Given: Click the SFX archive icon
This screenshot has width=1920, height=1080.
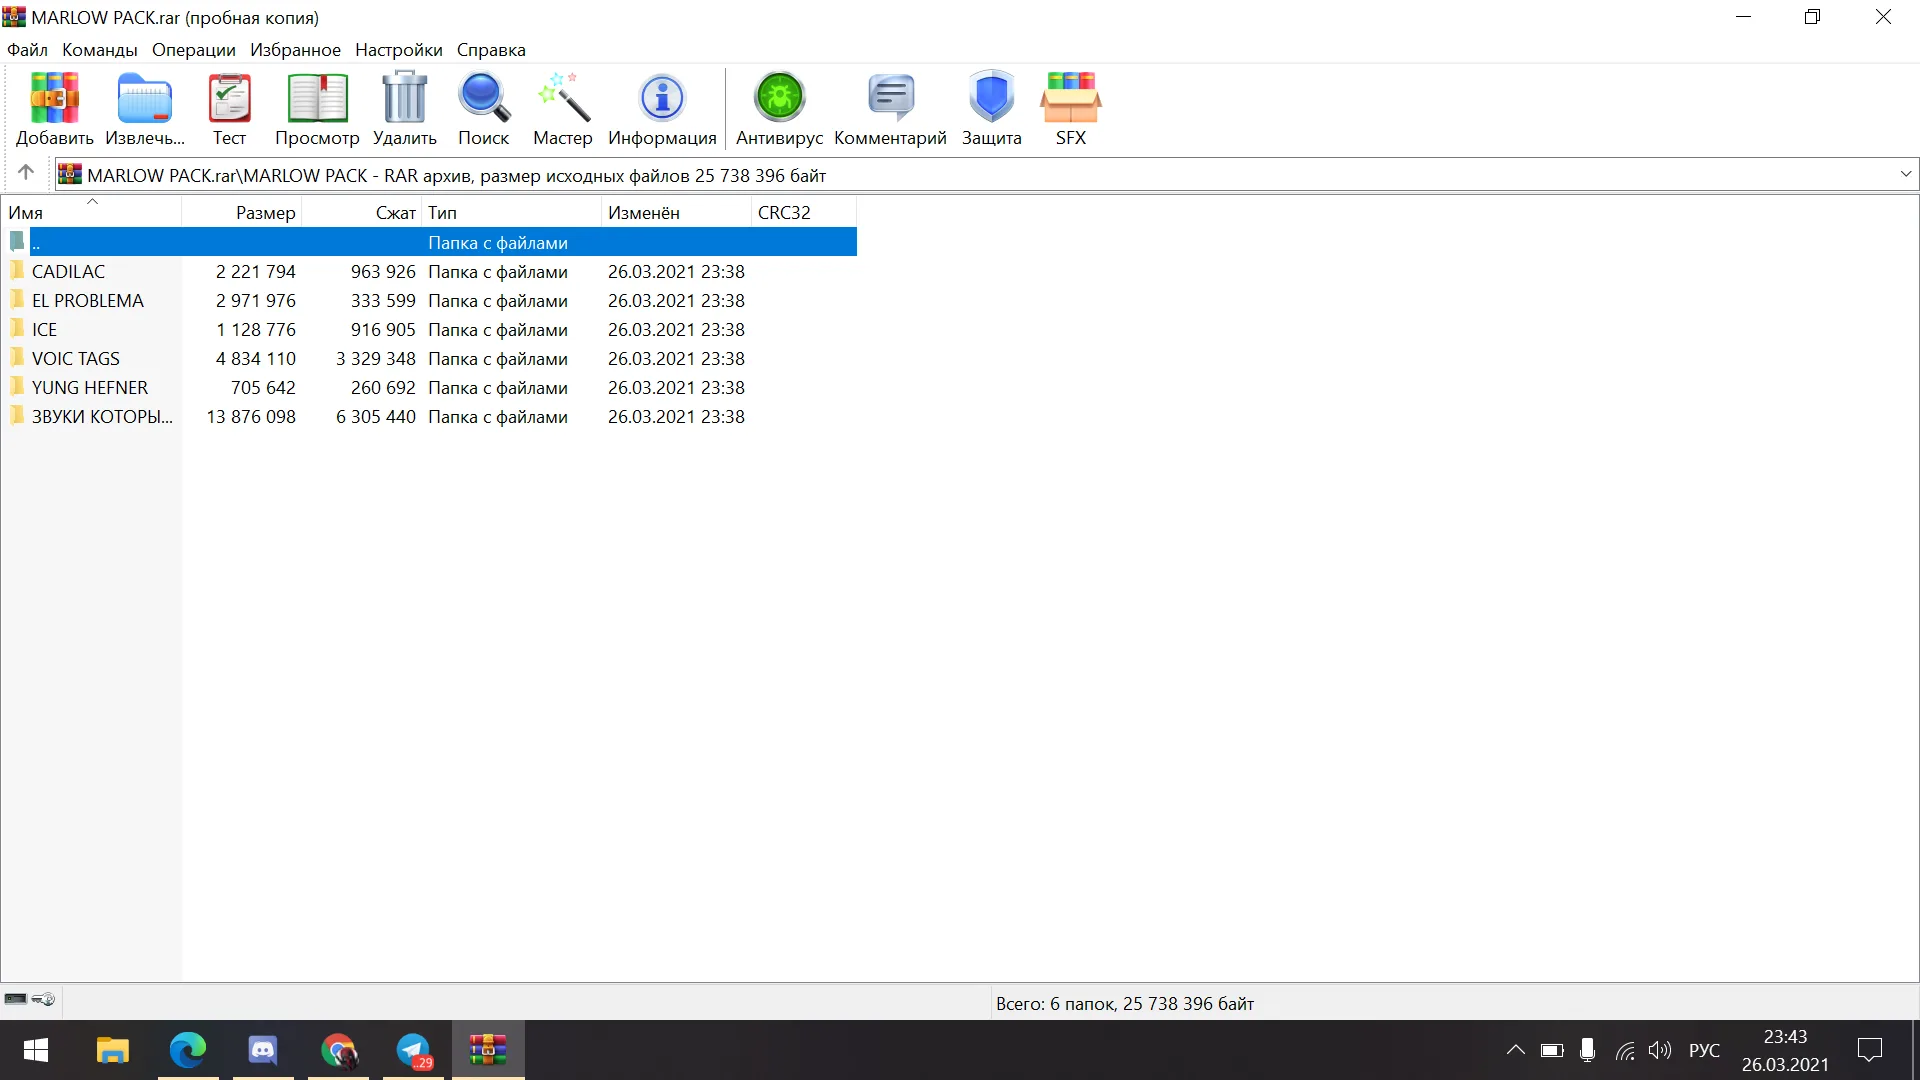Looking at the screenshot, I should [1070, 108].
